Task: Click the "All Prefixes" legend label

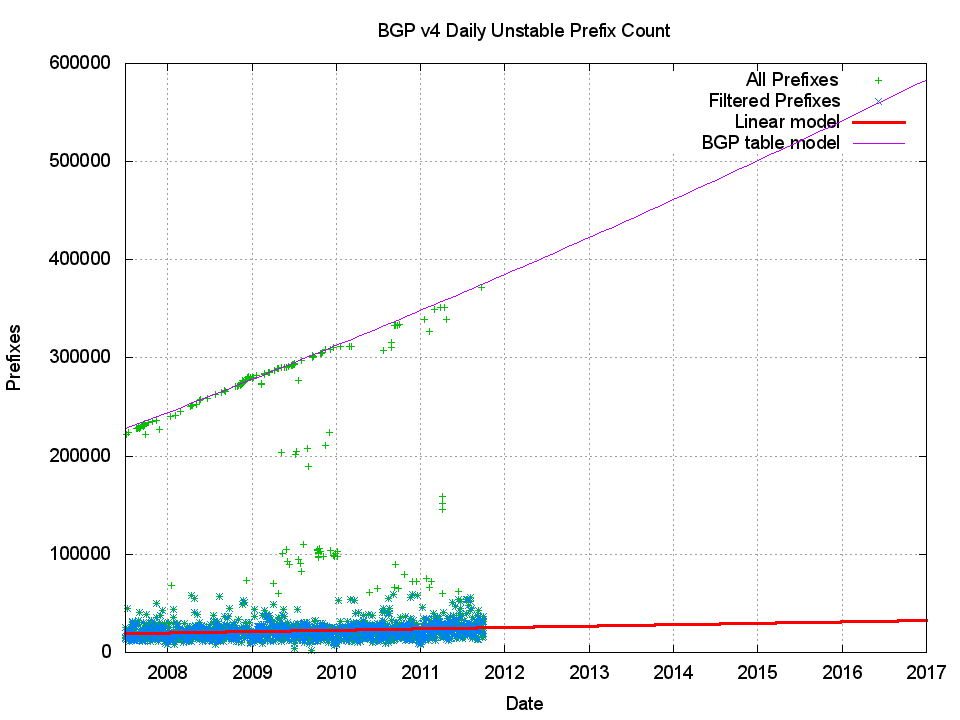Action: pos(792,79)
